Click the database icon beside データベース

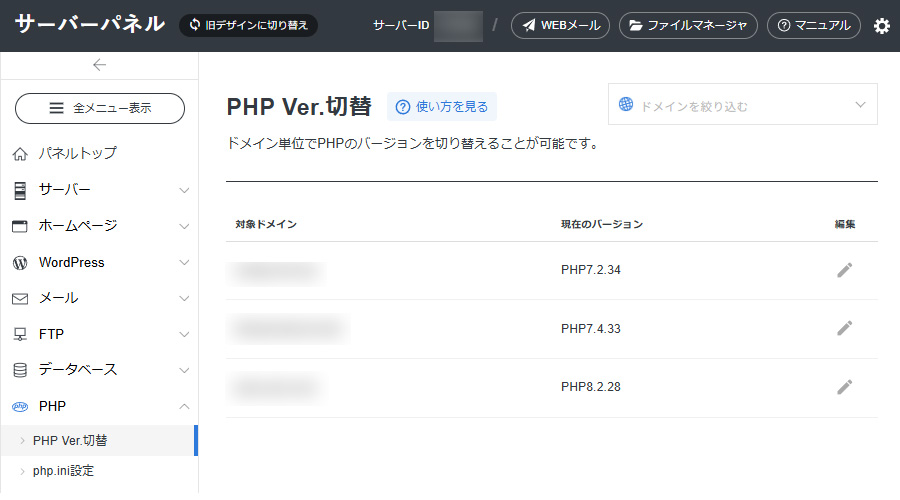19,370
